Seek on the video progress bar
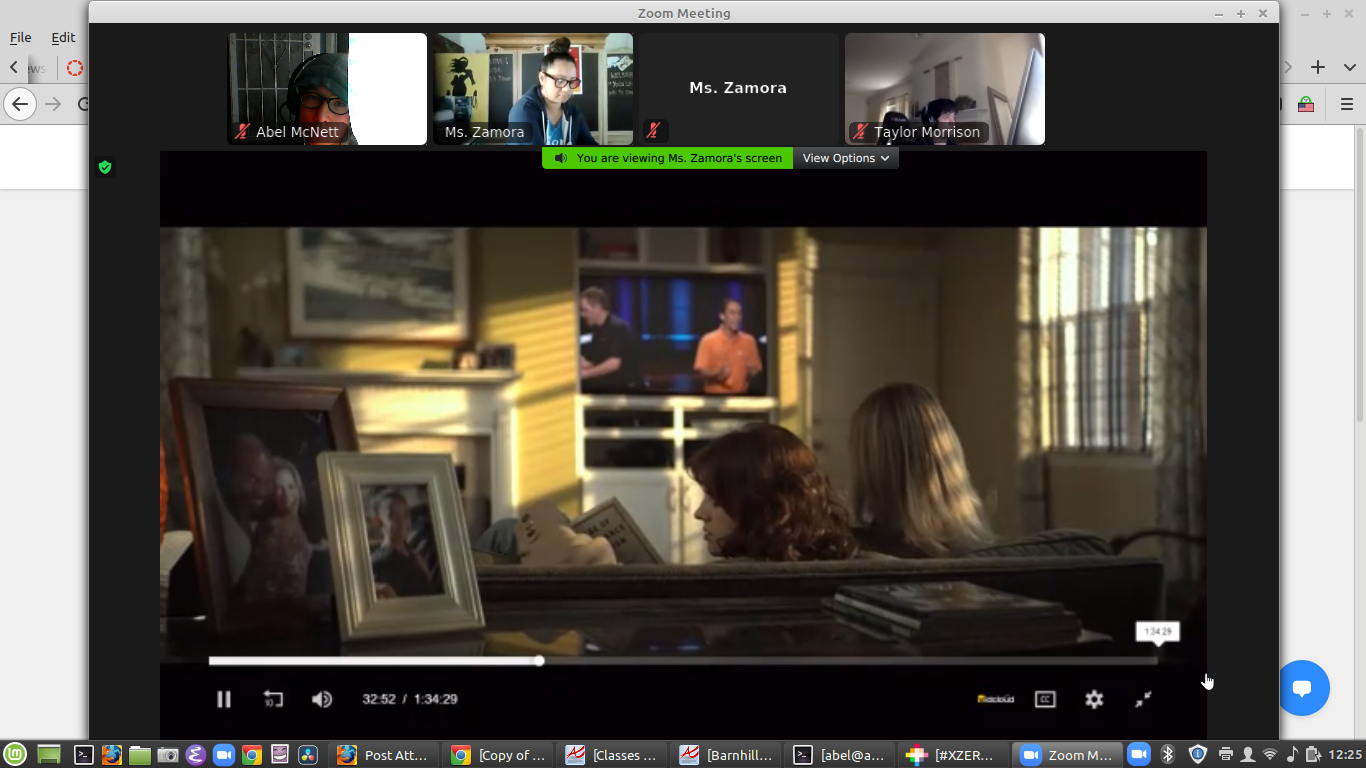 (x=683, y=661)
